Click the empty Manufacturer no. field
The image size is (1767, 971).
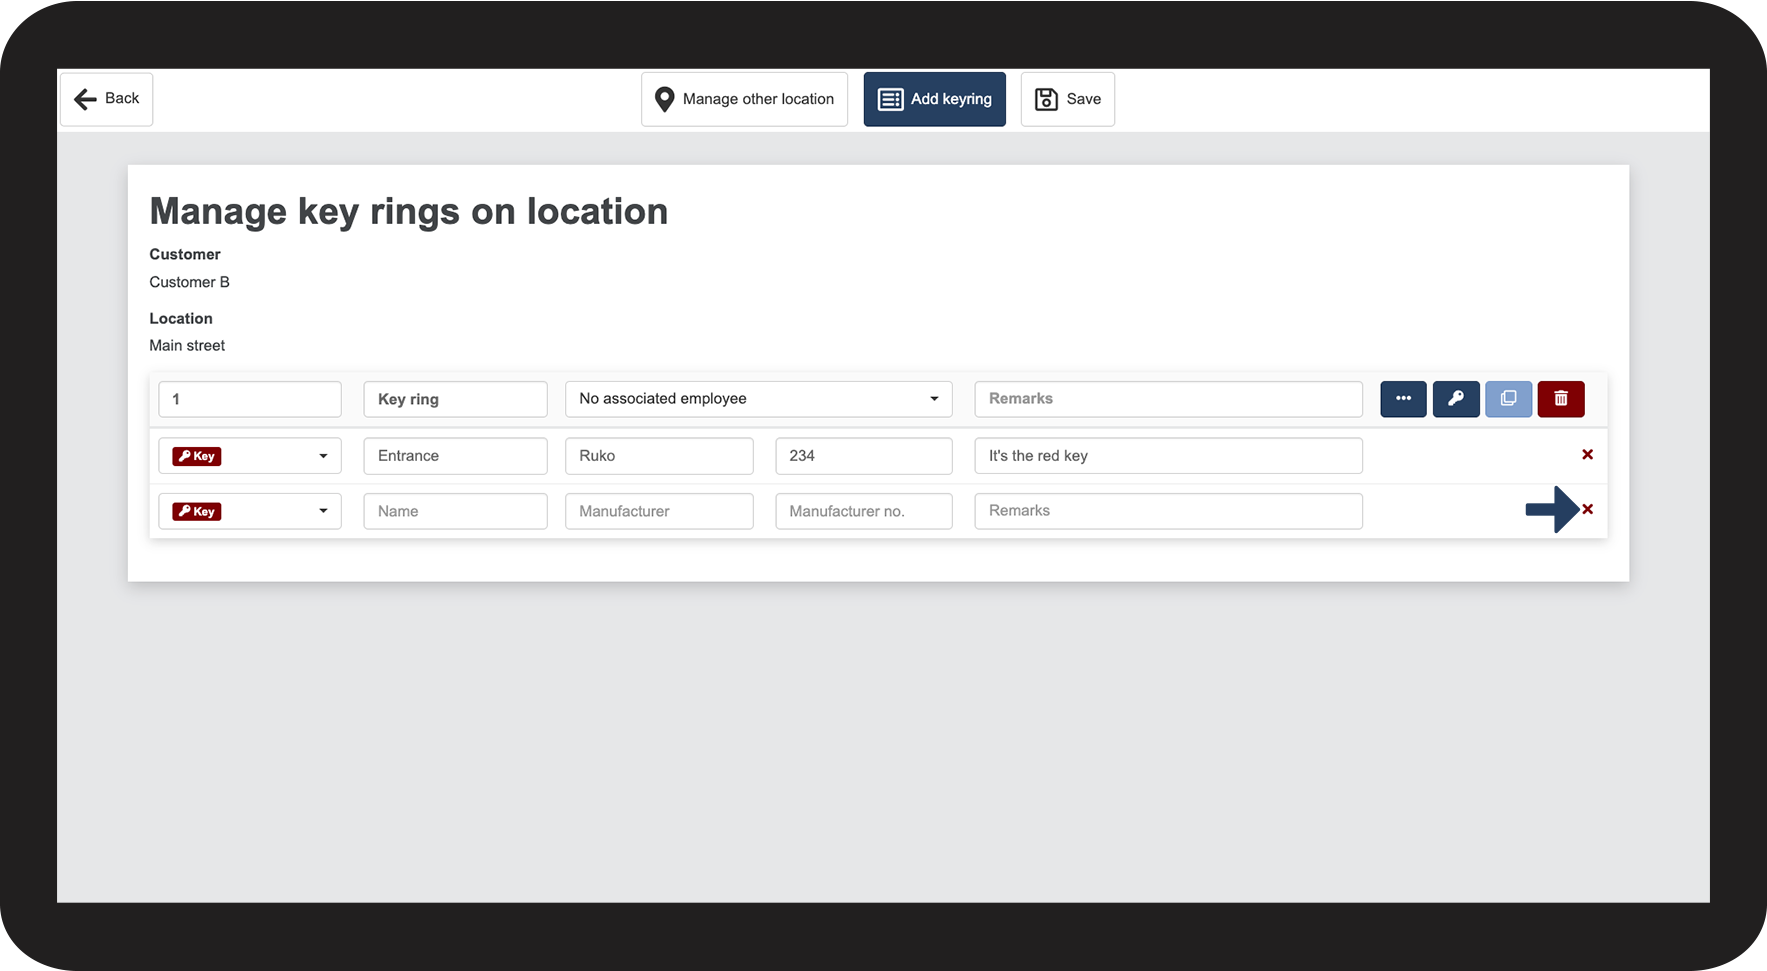(863, 511)
